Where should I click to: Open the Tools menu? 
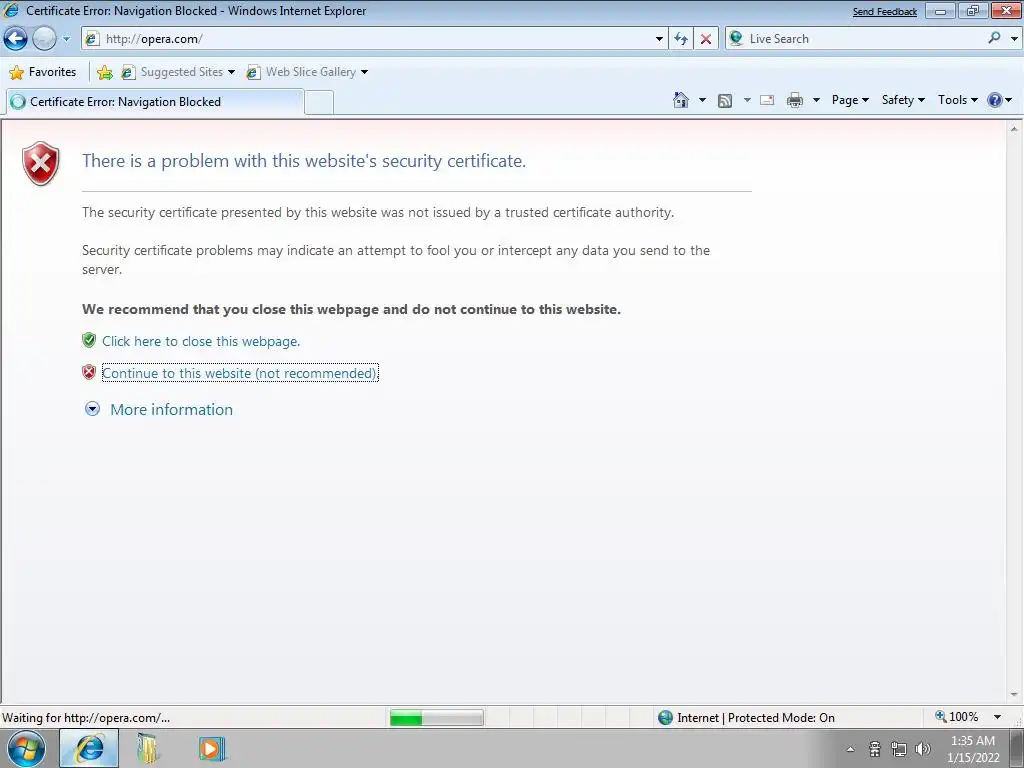(957, 100)
